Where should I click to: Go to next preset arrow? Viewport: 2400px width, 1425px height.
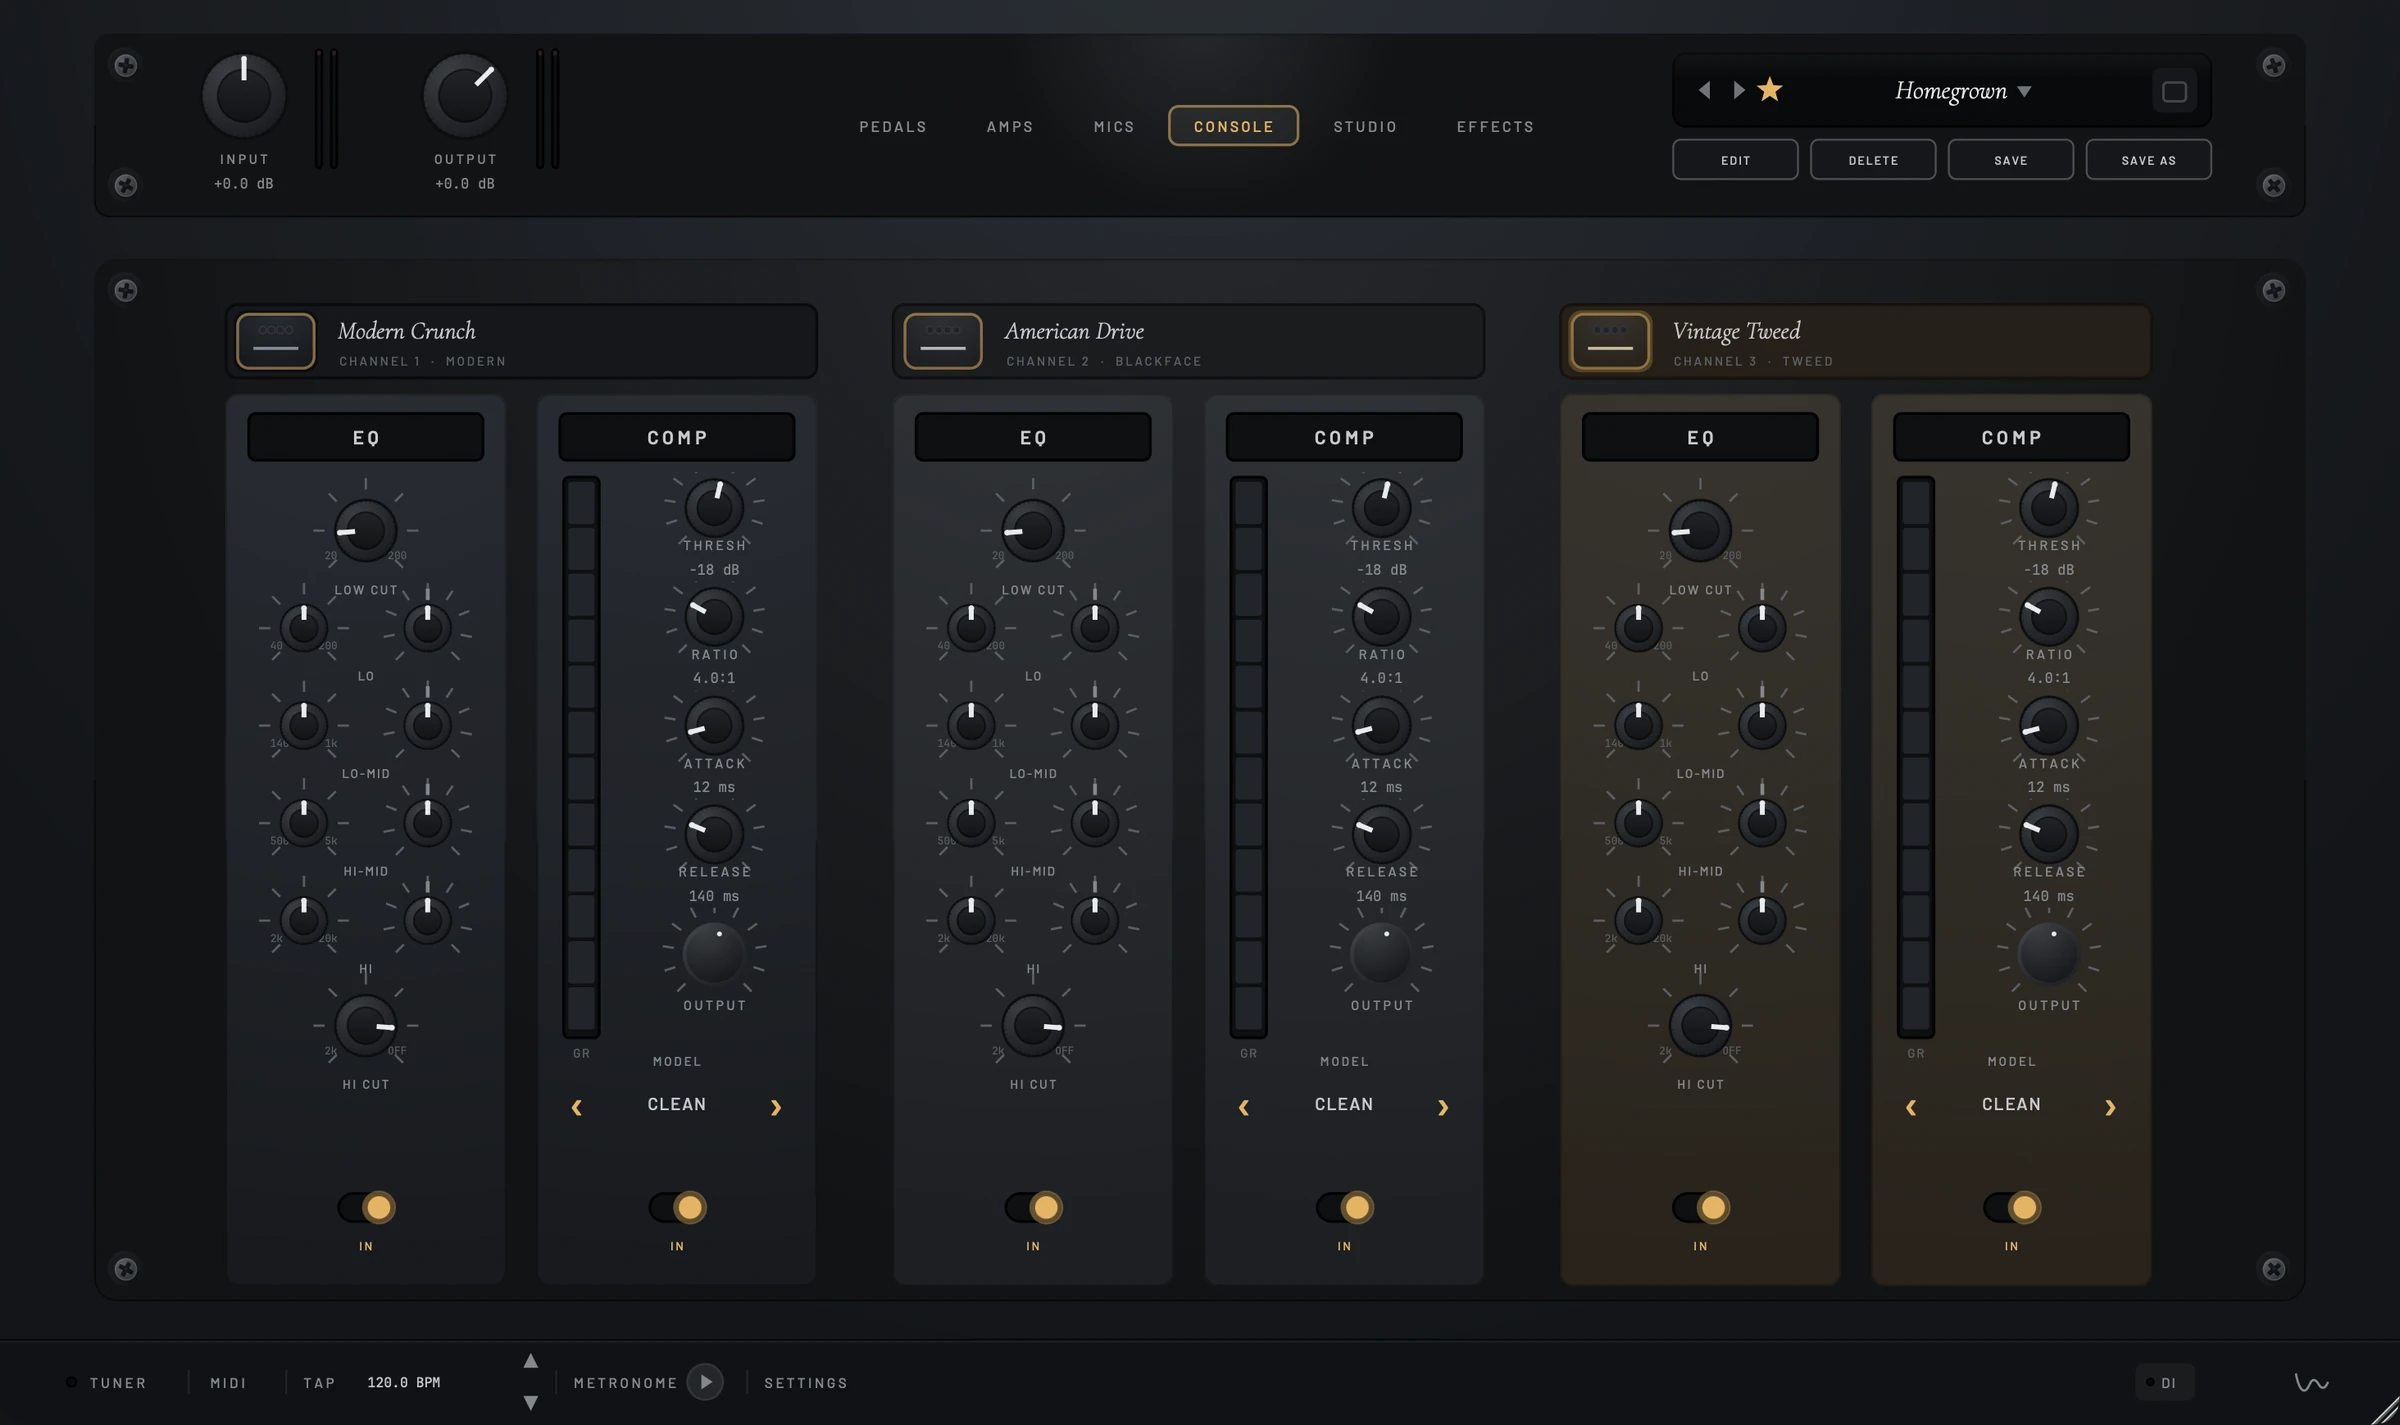[x=1739, y=90]
